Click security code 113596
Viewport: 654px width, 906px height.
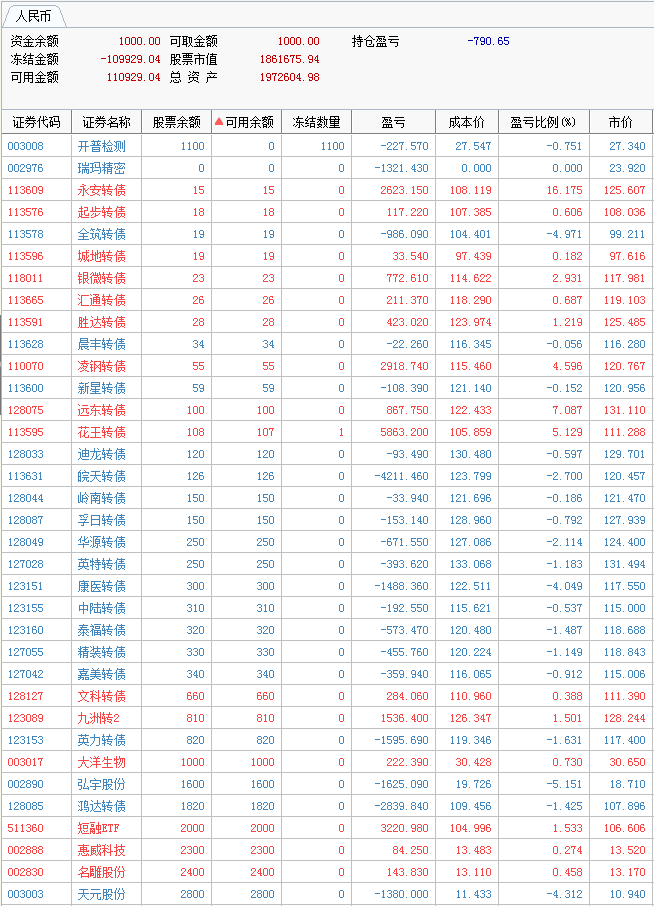pyautogui.click(x=25, y=256)
